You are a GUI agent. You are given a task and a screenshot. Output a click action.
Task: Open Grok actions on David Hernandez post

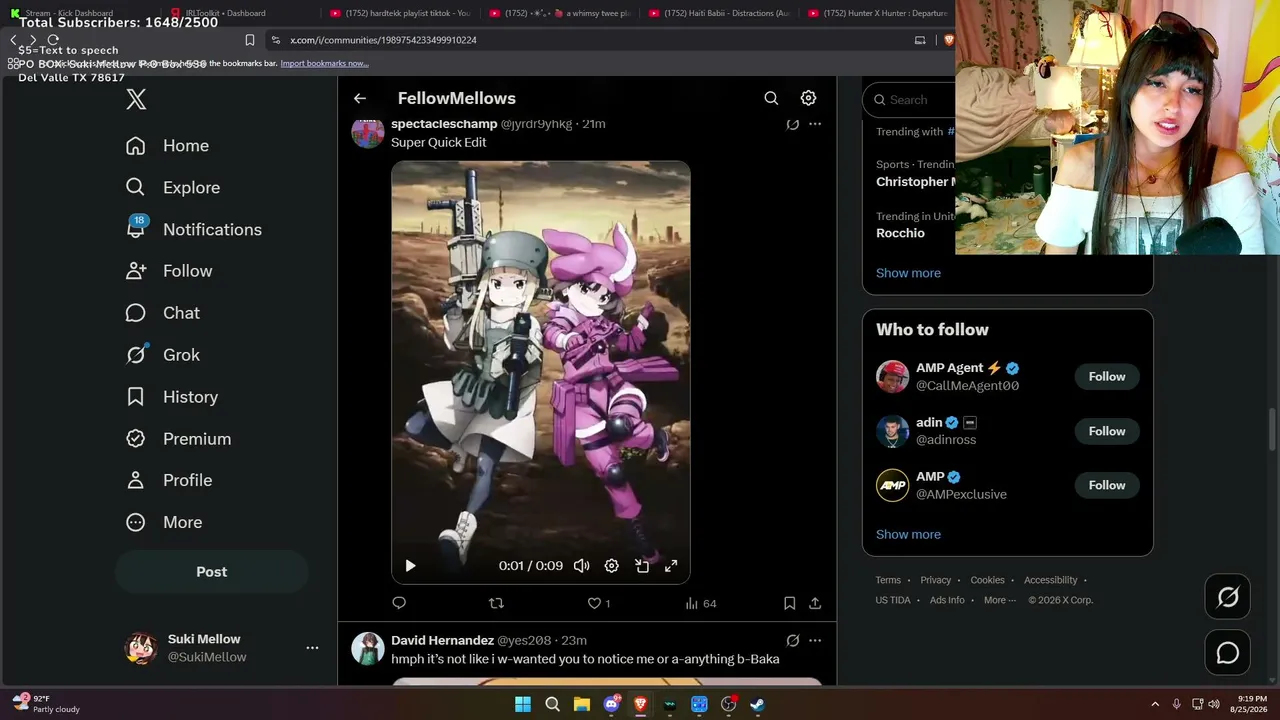point(792,640)
